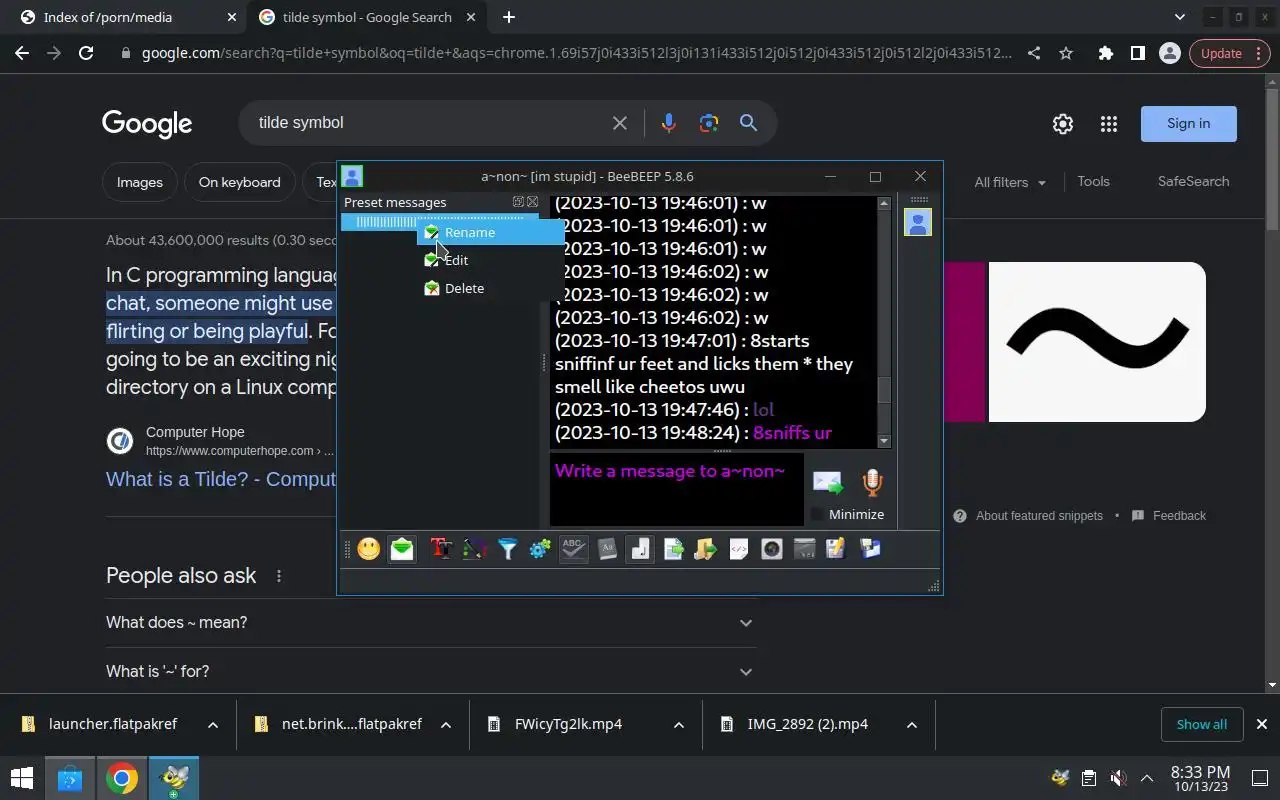Open Chrome extensions puzzle icon
1280x800 pixels.
(1105, 53)
